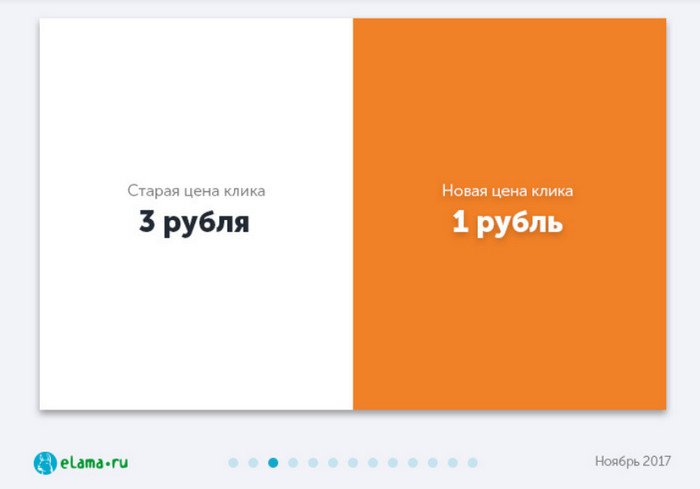Screen dimensions: 700x489
Task: Jump to the fourth slide dot
Action: point(293,463)
